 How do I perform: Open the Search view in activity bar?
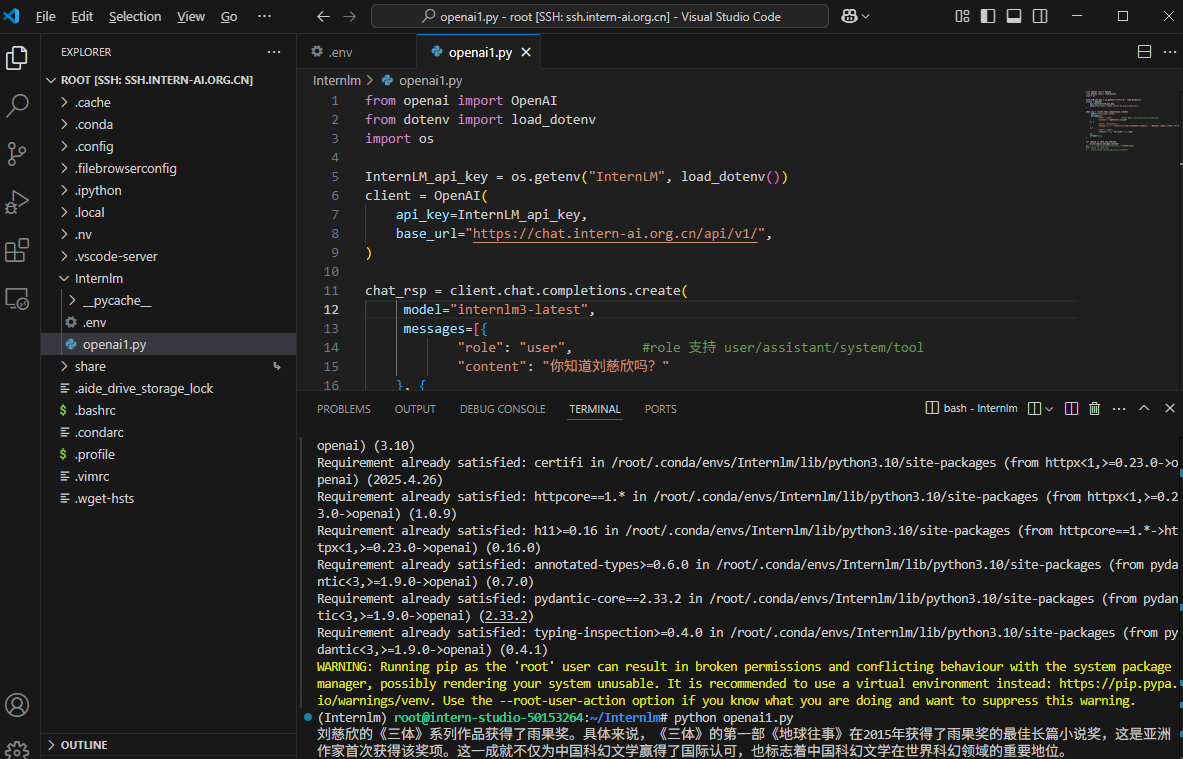pos(17,106)
